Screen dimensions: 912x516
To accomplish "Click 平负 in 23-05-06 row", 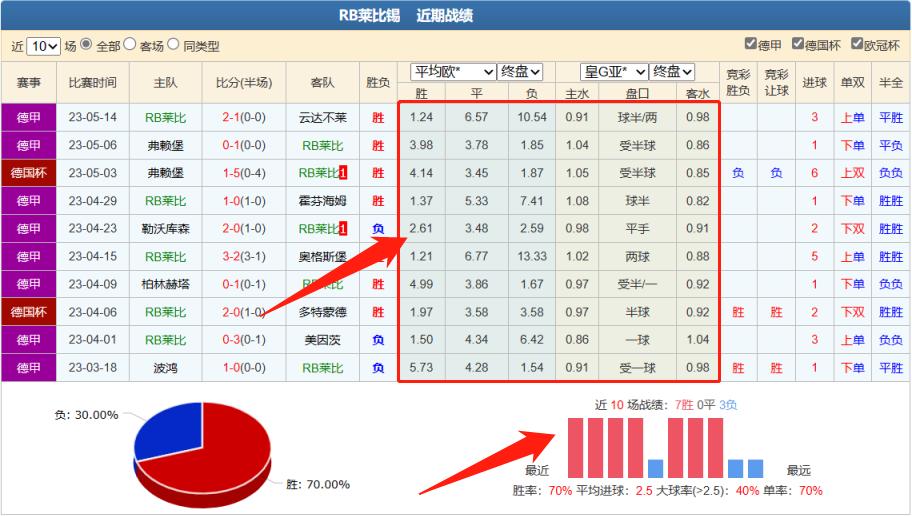I will point(890,145).
